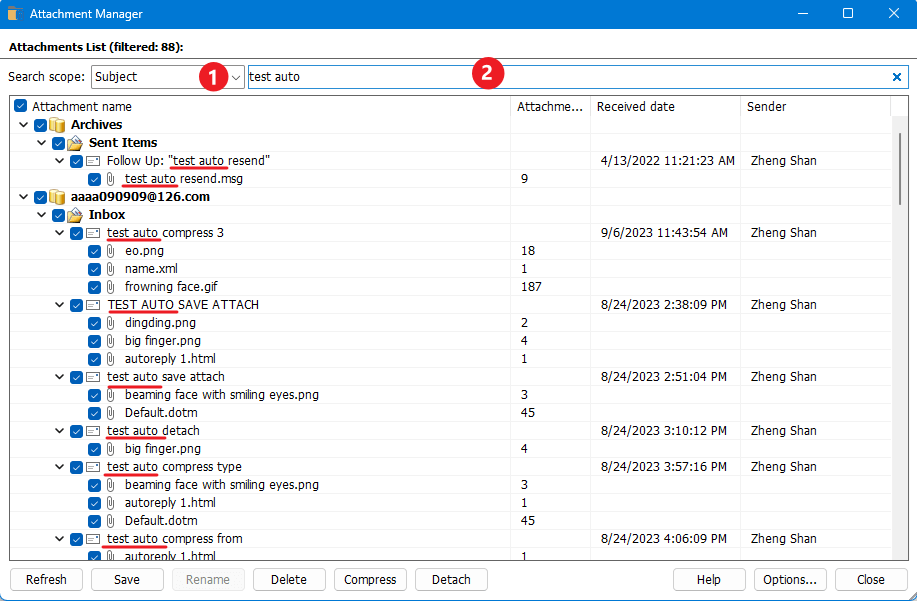Image resolution: width=917 pixels, height=601 pixels.
Task: Click the envelope icon of "test auto compress 3"
Action: point(94,232)
